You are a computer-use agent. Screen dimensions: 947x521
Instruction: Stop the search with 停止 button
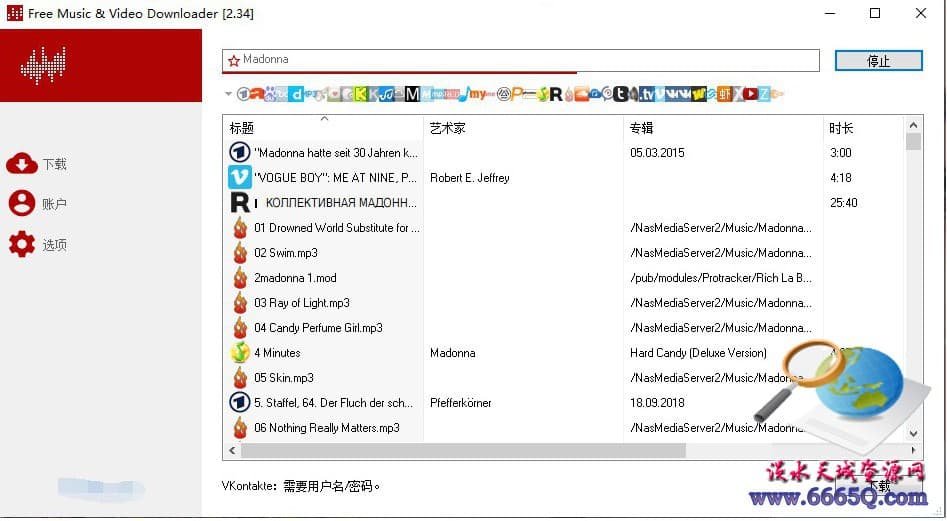pos(879,60)
